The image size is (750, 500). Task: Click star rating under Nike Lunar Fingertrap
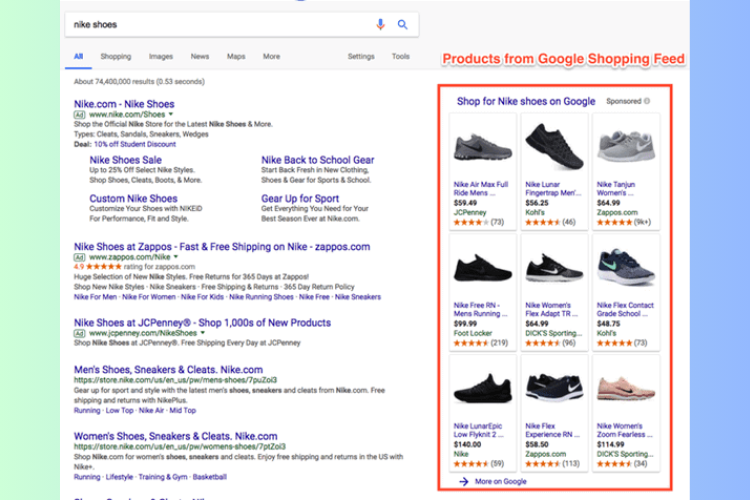tap(542, 222)
